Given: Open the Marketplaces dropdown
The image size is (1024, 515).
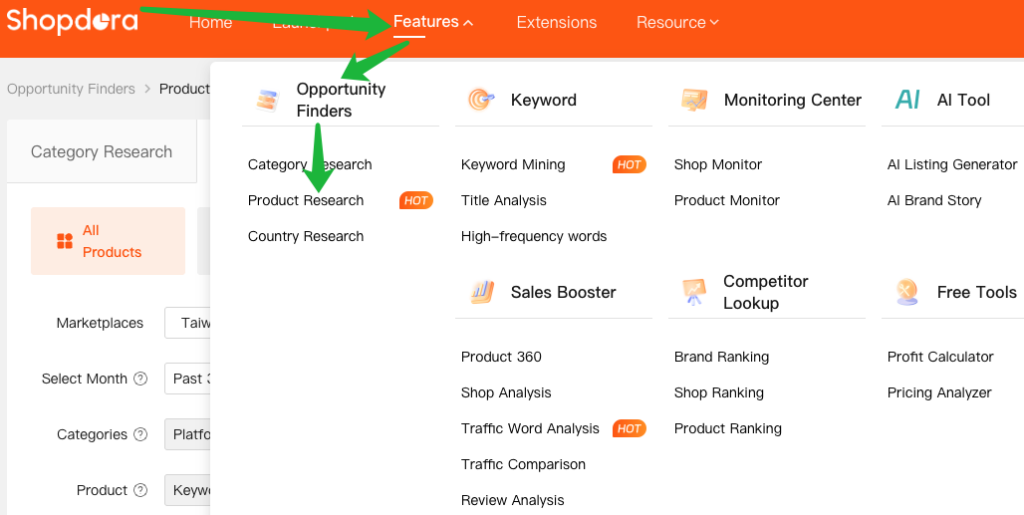Looking at the screenshot, I should pos(190,323).
